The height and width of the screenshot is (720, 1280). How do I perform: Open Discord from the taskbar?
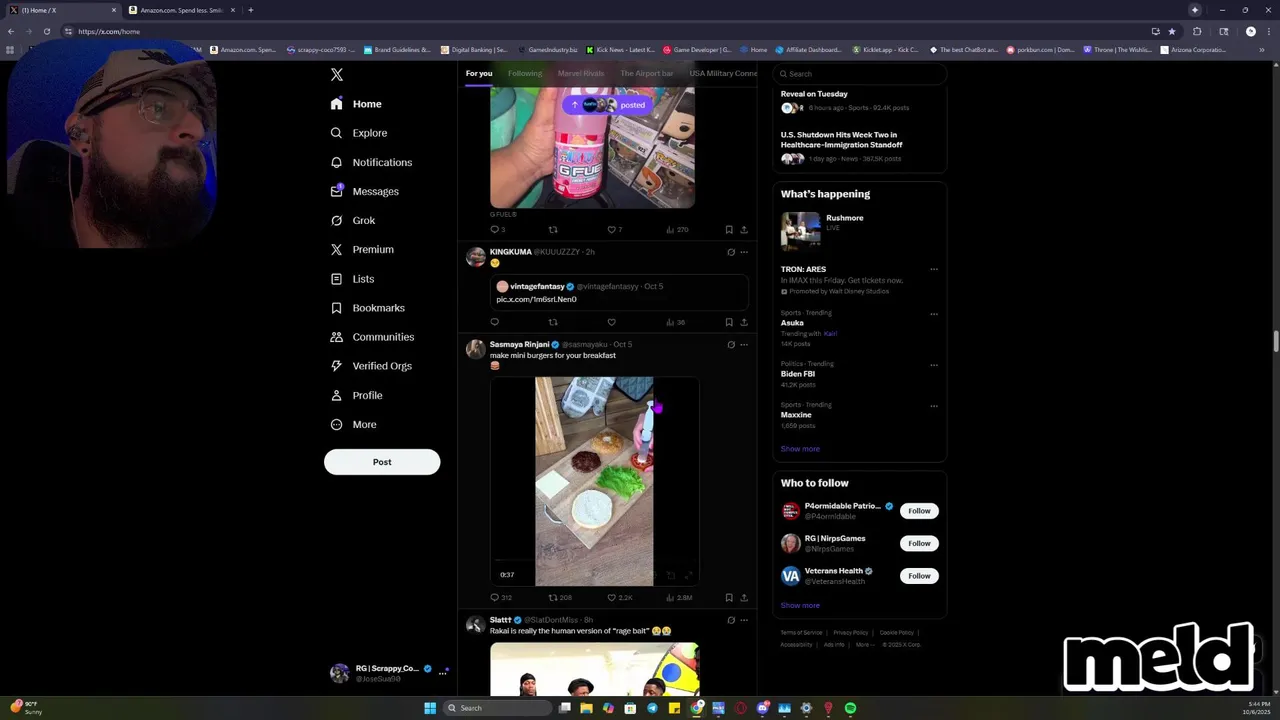click(x=762, y=708)
